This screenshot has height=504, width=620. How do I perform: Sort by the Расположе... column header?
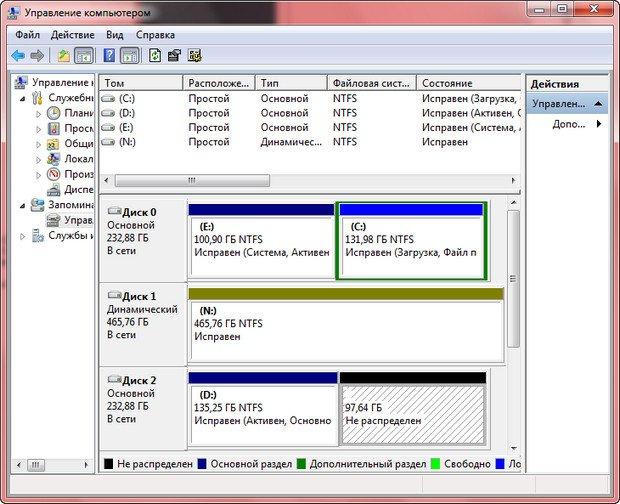219,83
